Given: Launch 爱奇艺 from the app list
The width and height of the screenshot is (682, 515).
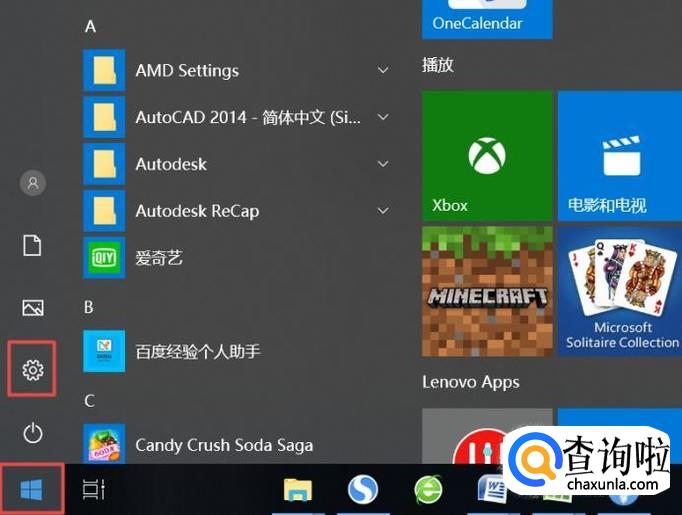Looking at the screenshot, I should (159, 258).
